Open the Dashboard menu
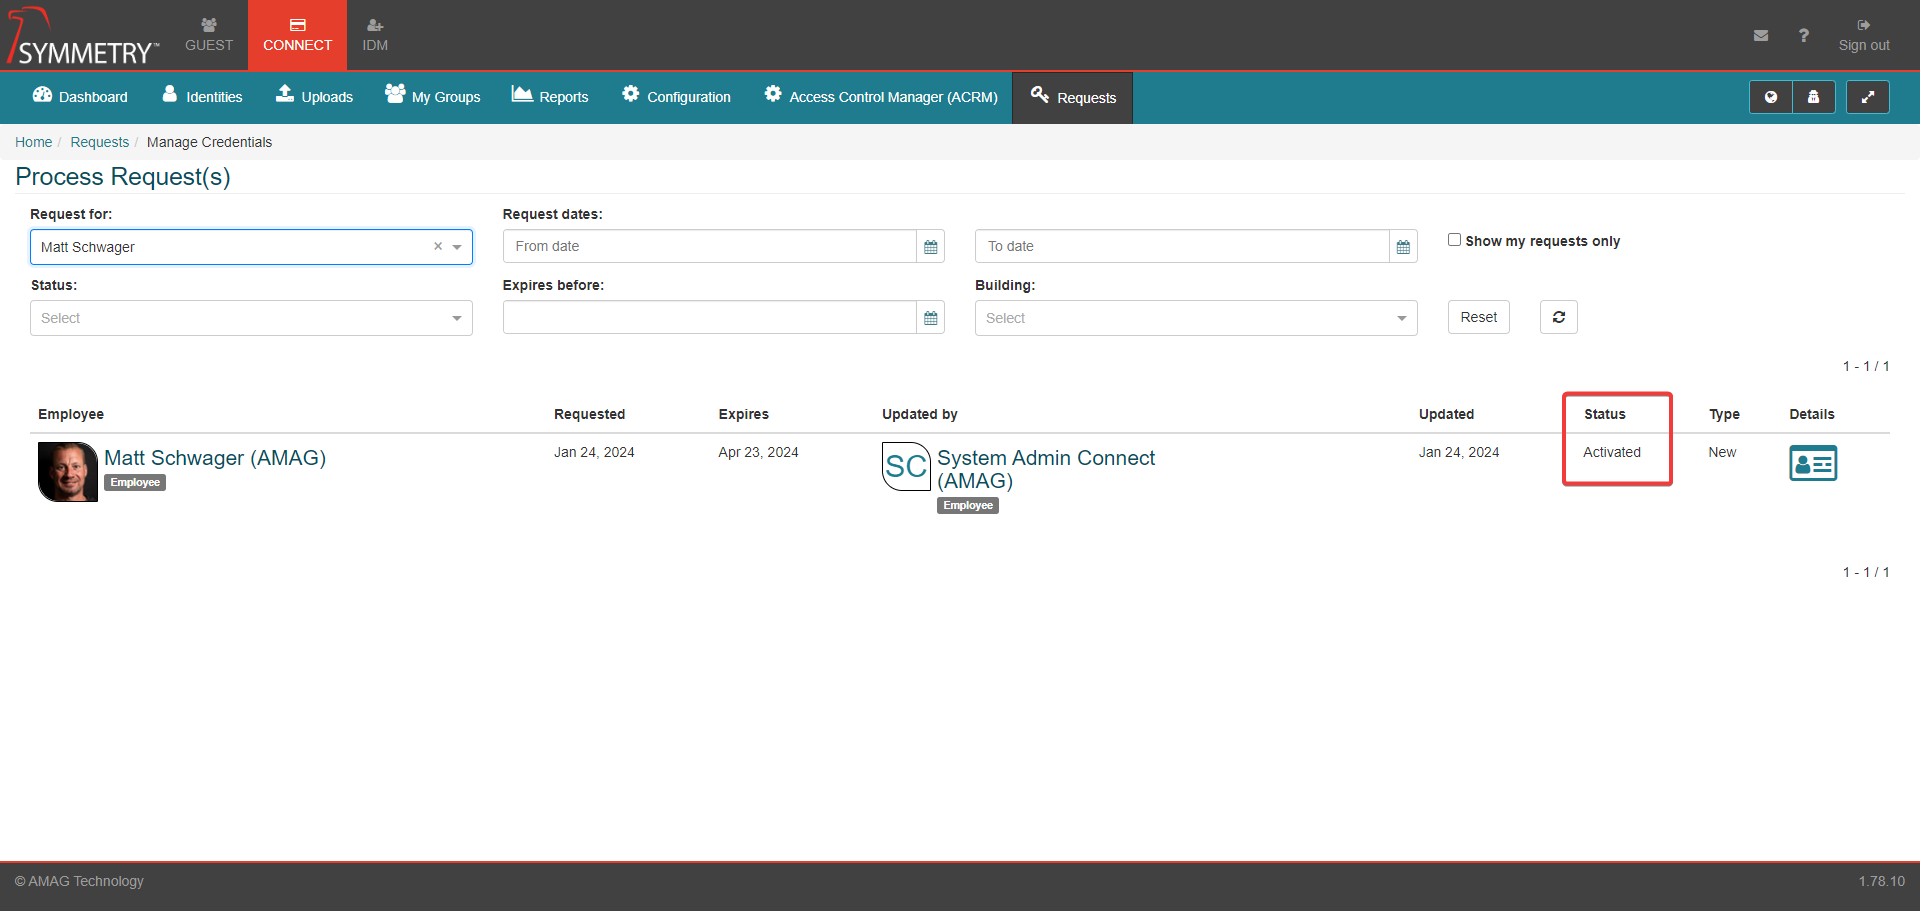1920x911 pixels. (80, 97)
